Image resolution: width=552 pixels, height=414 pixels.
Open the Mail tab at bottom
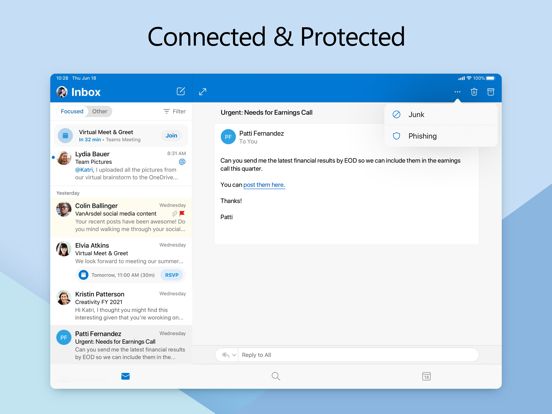125,376
